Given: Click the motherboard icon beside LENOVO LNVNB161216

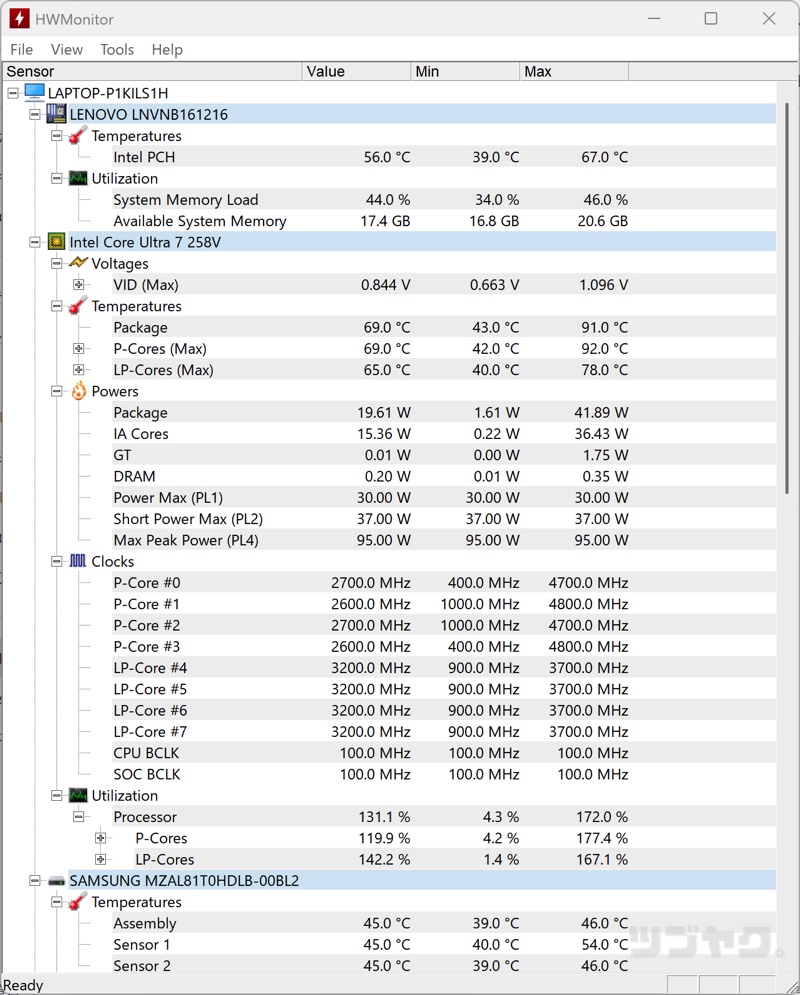Looking at the screenshot, I should 56,114.
